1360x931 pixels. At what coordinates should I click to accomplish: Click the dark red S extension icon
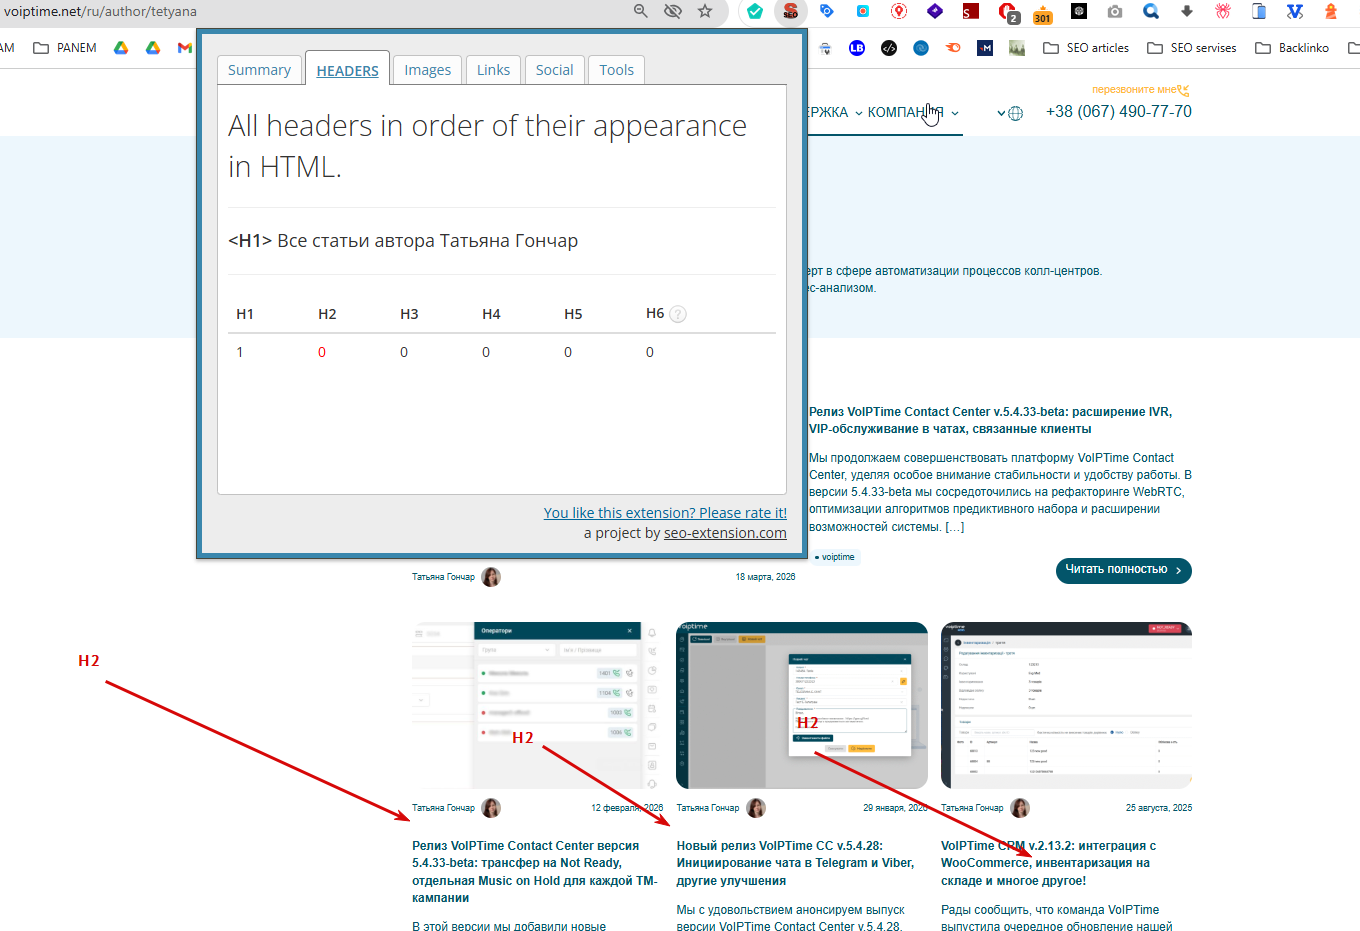[x=971, y=12]
